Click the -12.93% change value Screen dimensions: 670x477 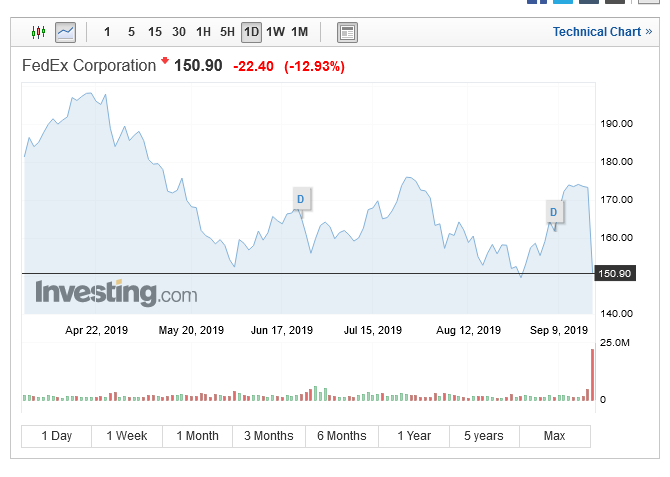(314, 67)
